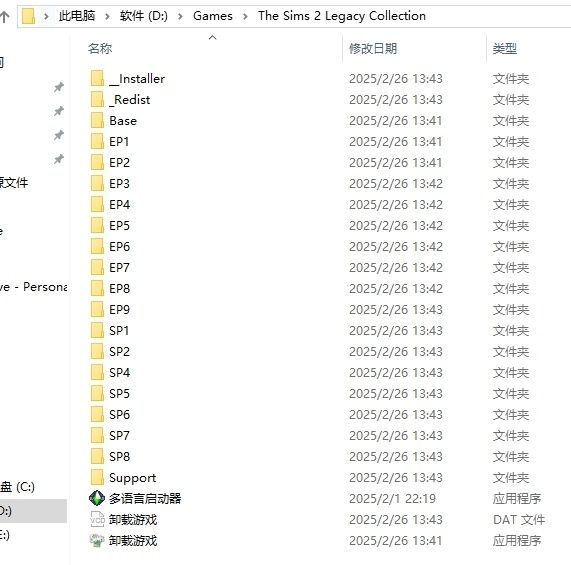571x565 pixels.
Task: Navigate to 软件 (D:) breadcrumb
Action: [x=144, y=16]
